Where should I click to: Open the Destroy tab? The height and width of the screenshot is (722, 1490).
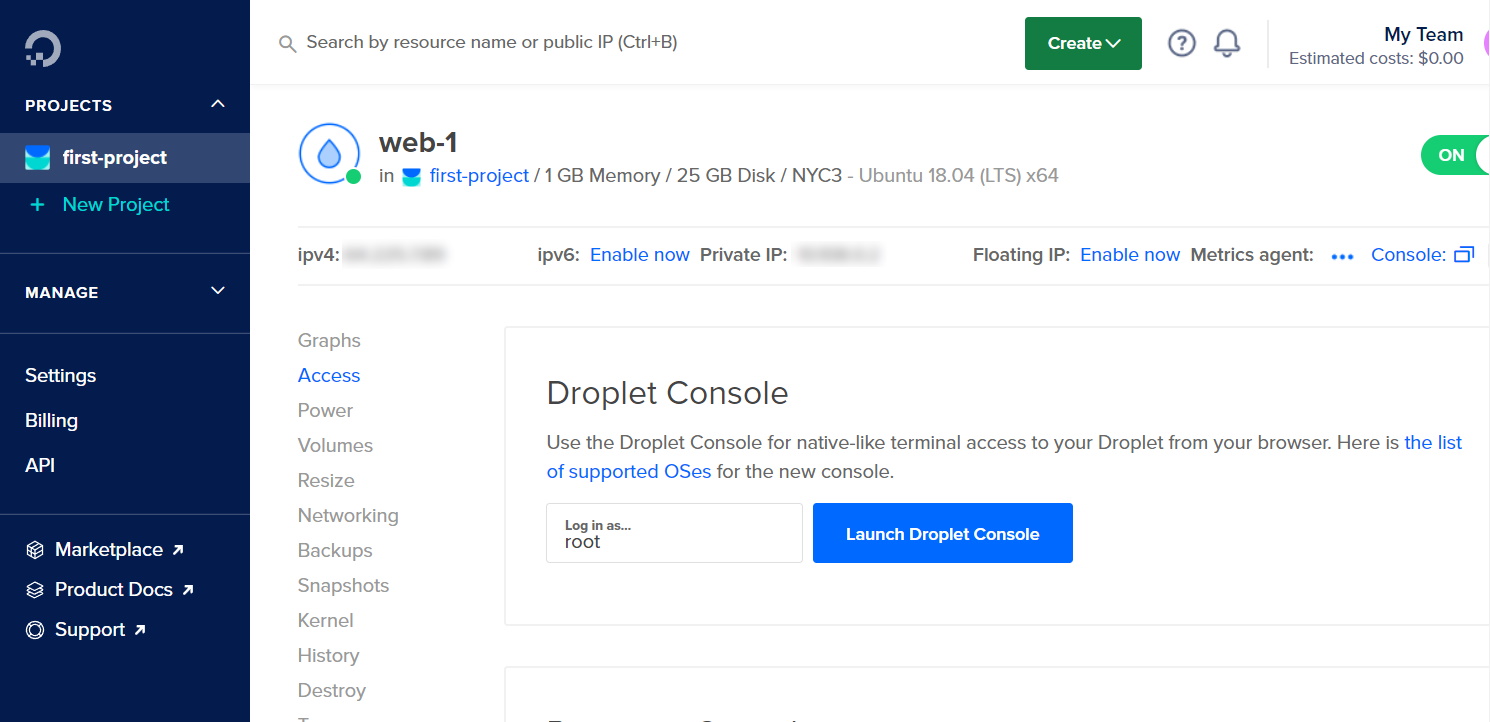[332, 691]
